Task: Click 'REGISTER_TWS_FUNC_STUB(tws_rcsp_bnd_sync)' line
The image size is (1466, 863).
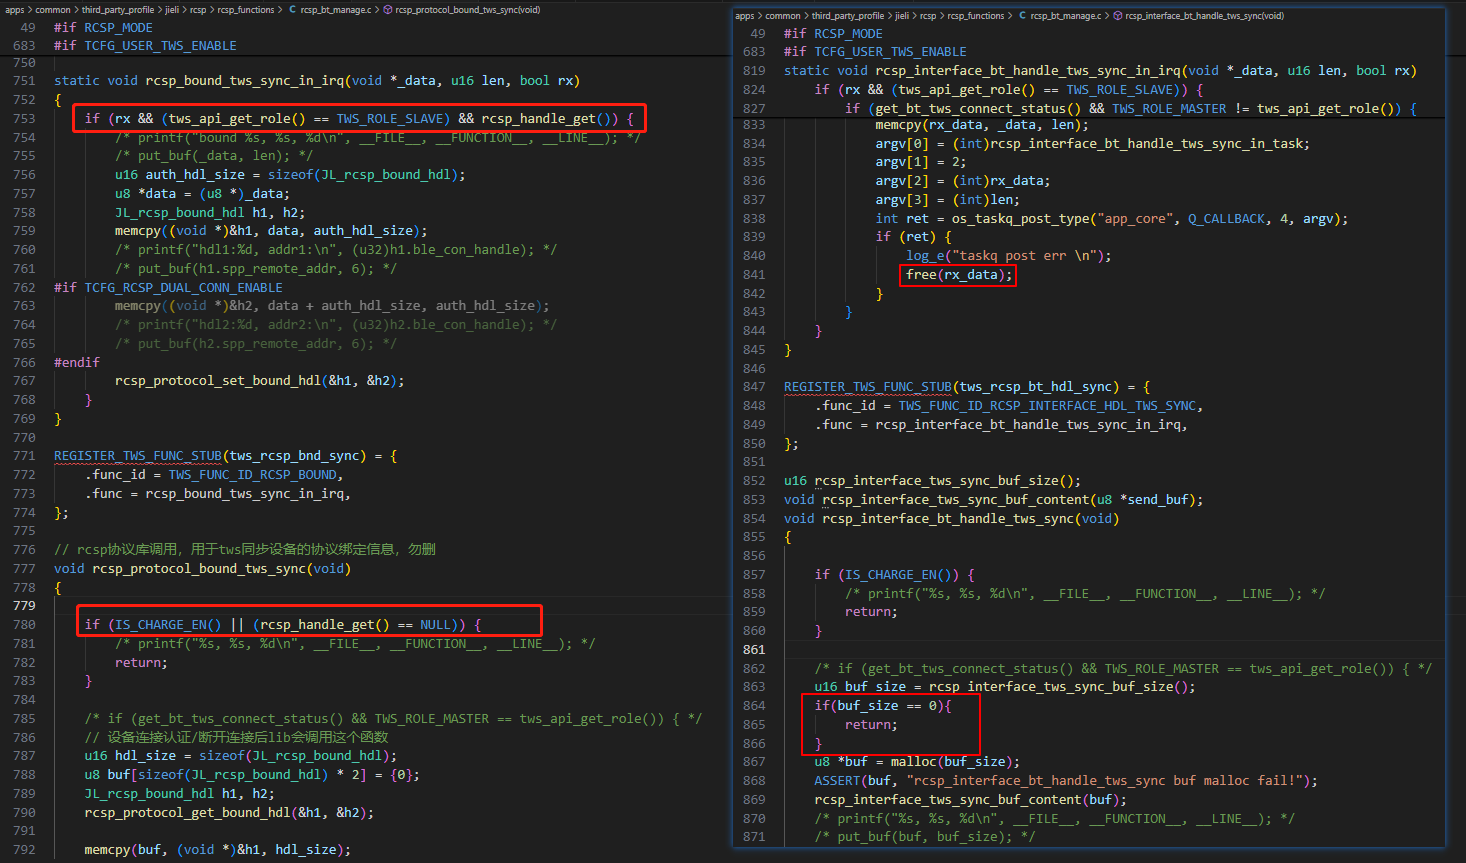Action: click(x=225, y=456)
